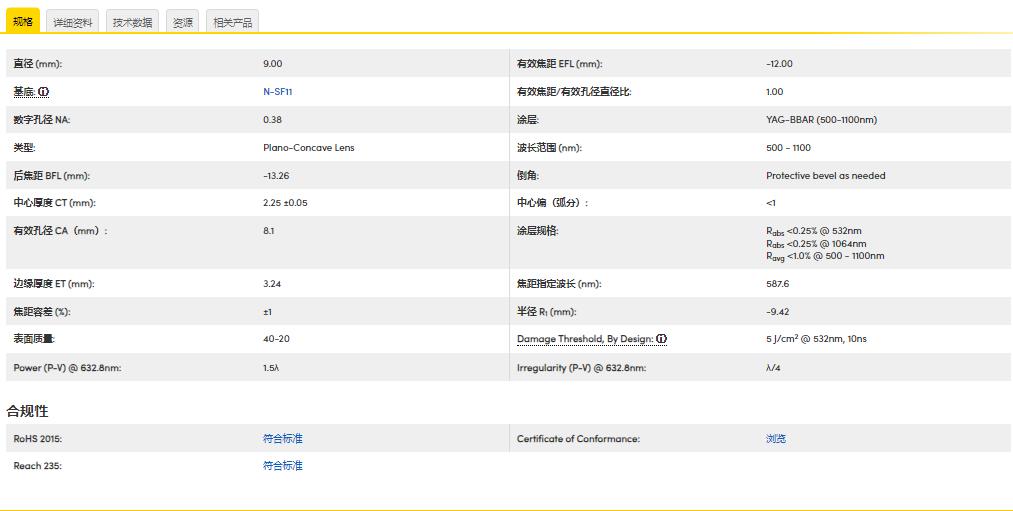Click the 直径 (mm) label

point(37,64)
